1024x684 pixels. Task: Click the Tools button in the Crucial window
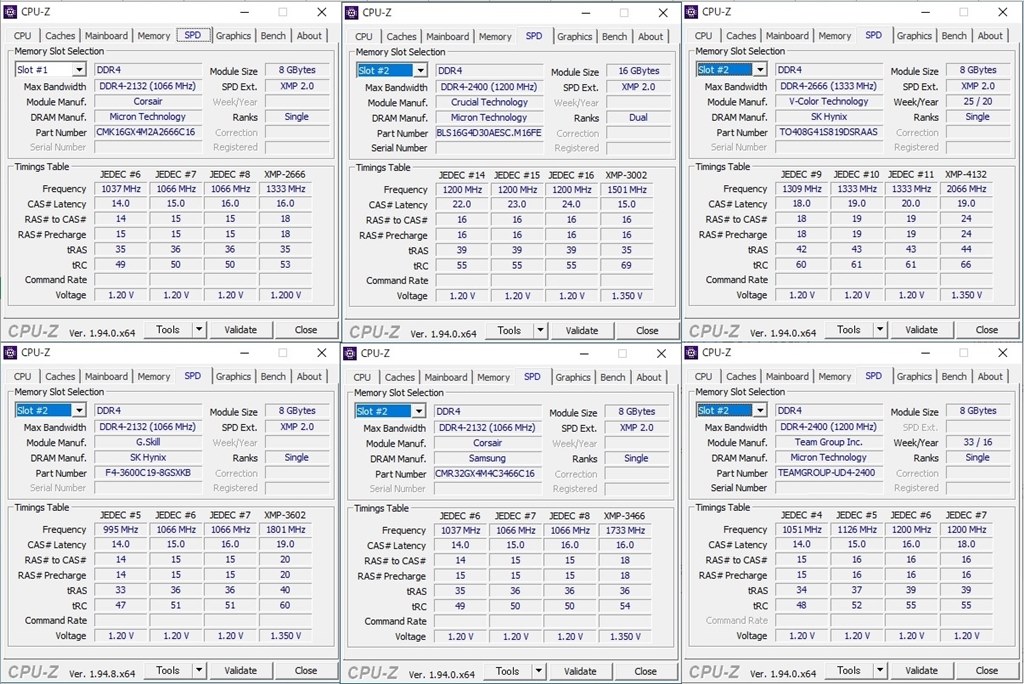pyautogui.click(x=509, y=331)
